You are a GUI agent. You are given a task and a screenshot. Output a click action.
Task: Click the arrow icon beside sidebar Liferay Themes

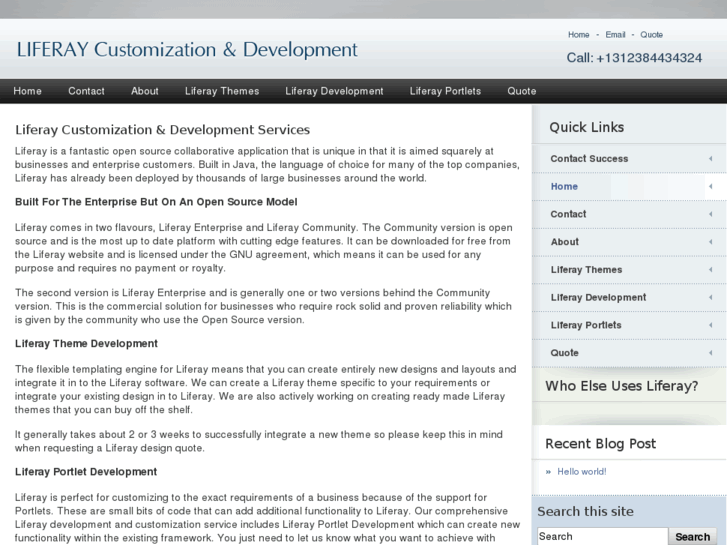[710, 270]
